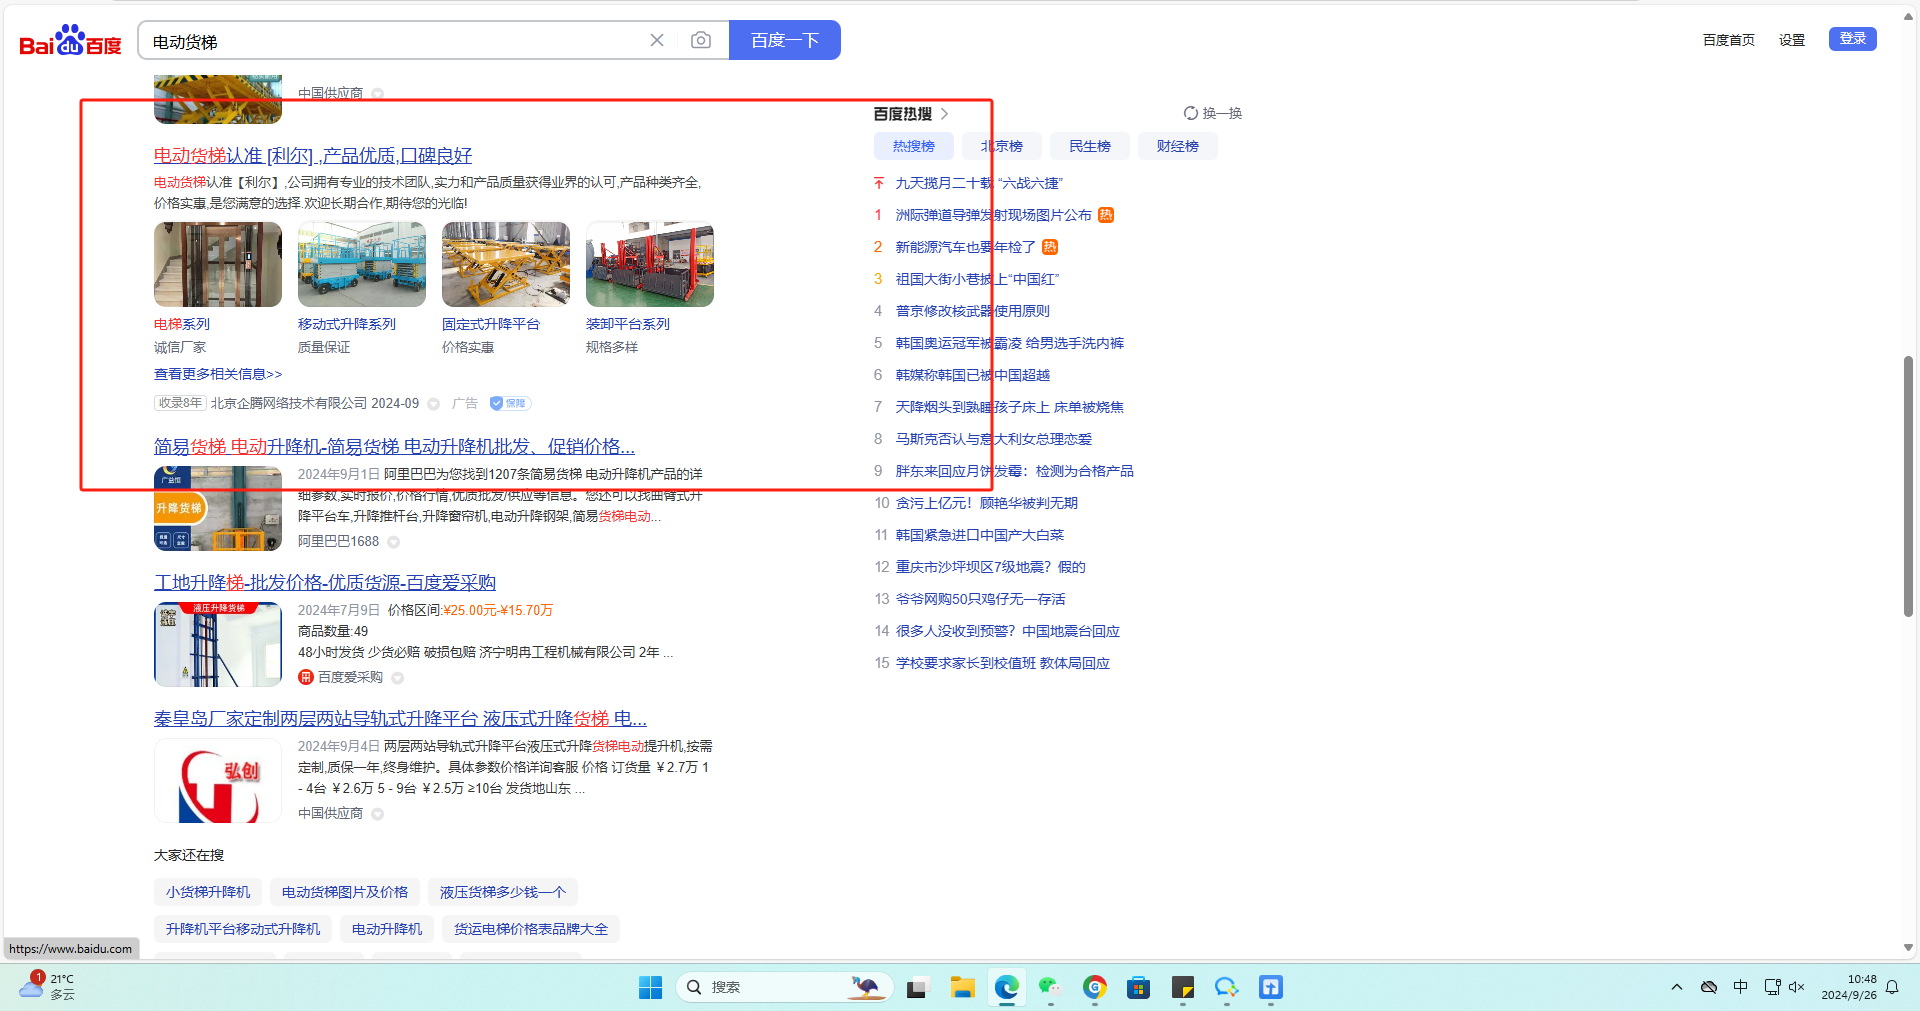Click the related search 电动升降机

[x=387, y=929]
